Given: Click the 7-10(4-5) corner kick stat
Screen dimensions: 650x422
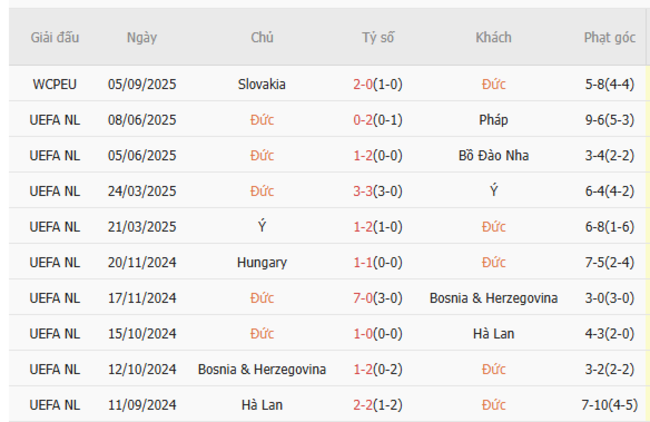Looking at the screenshot, I should click(x=610, y=405).
